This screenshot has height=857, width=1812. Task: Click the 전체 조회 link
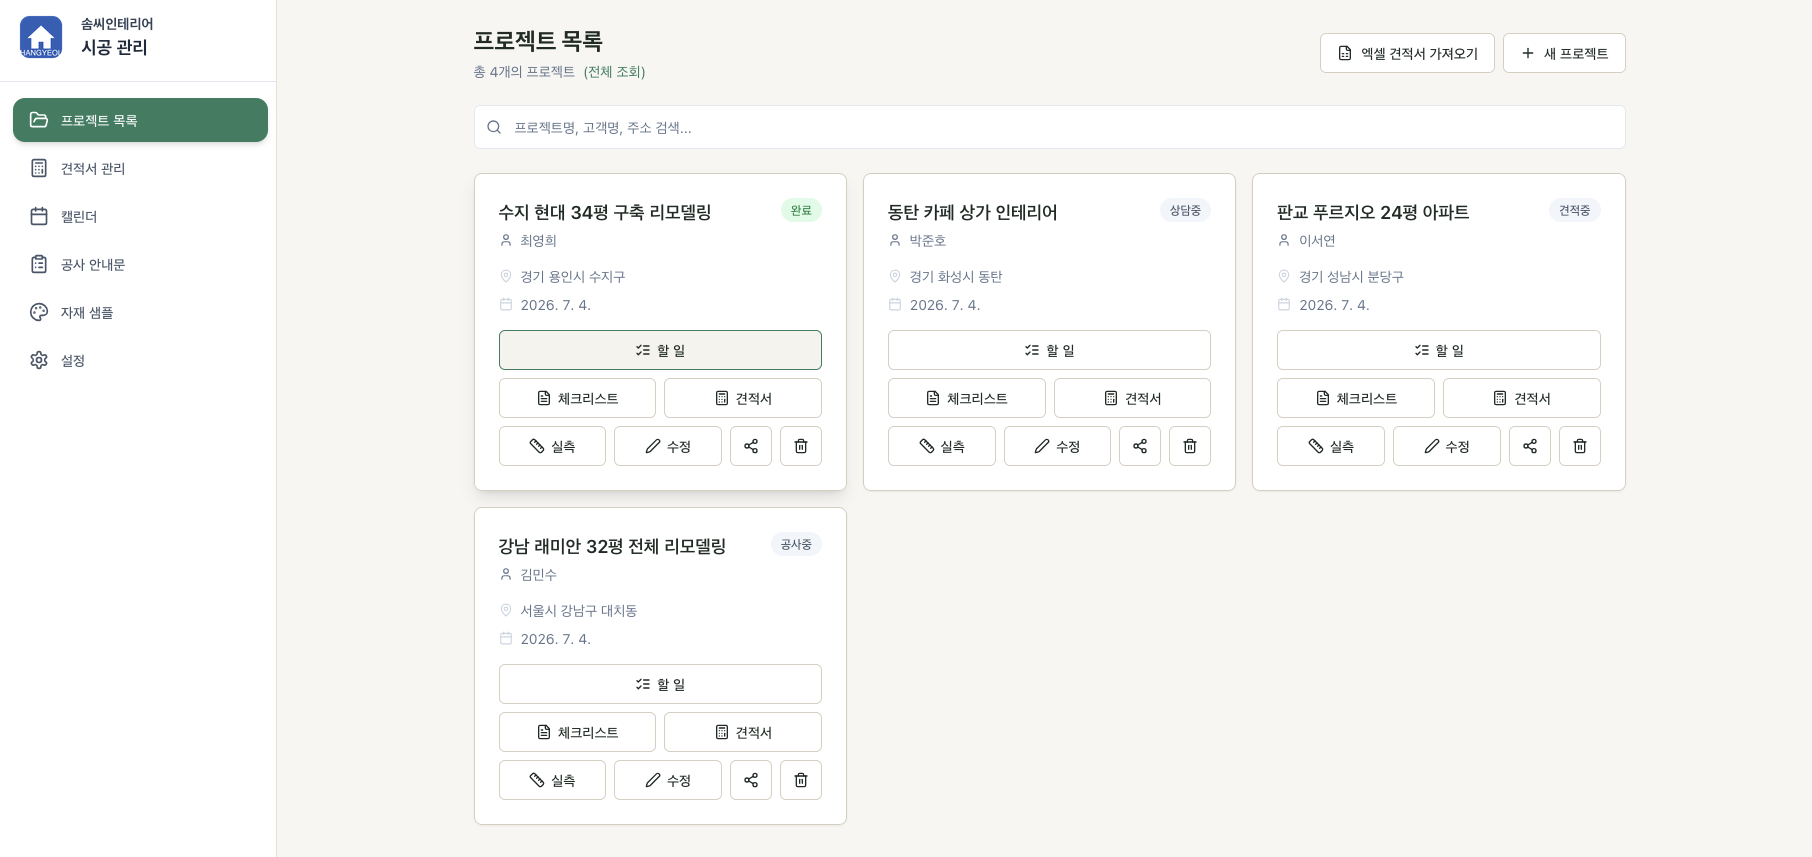[614, 72]
